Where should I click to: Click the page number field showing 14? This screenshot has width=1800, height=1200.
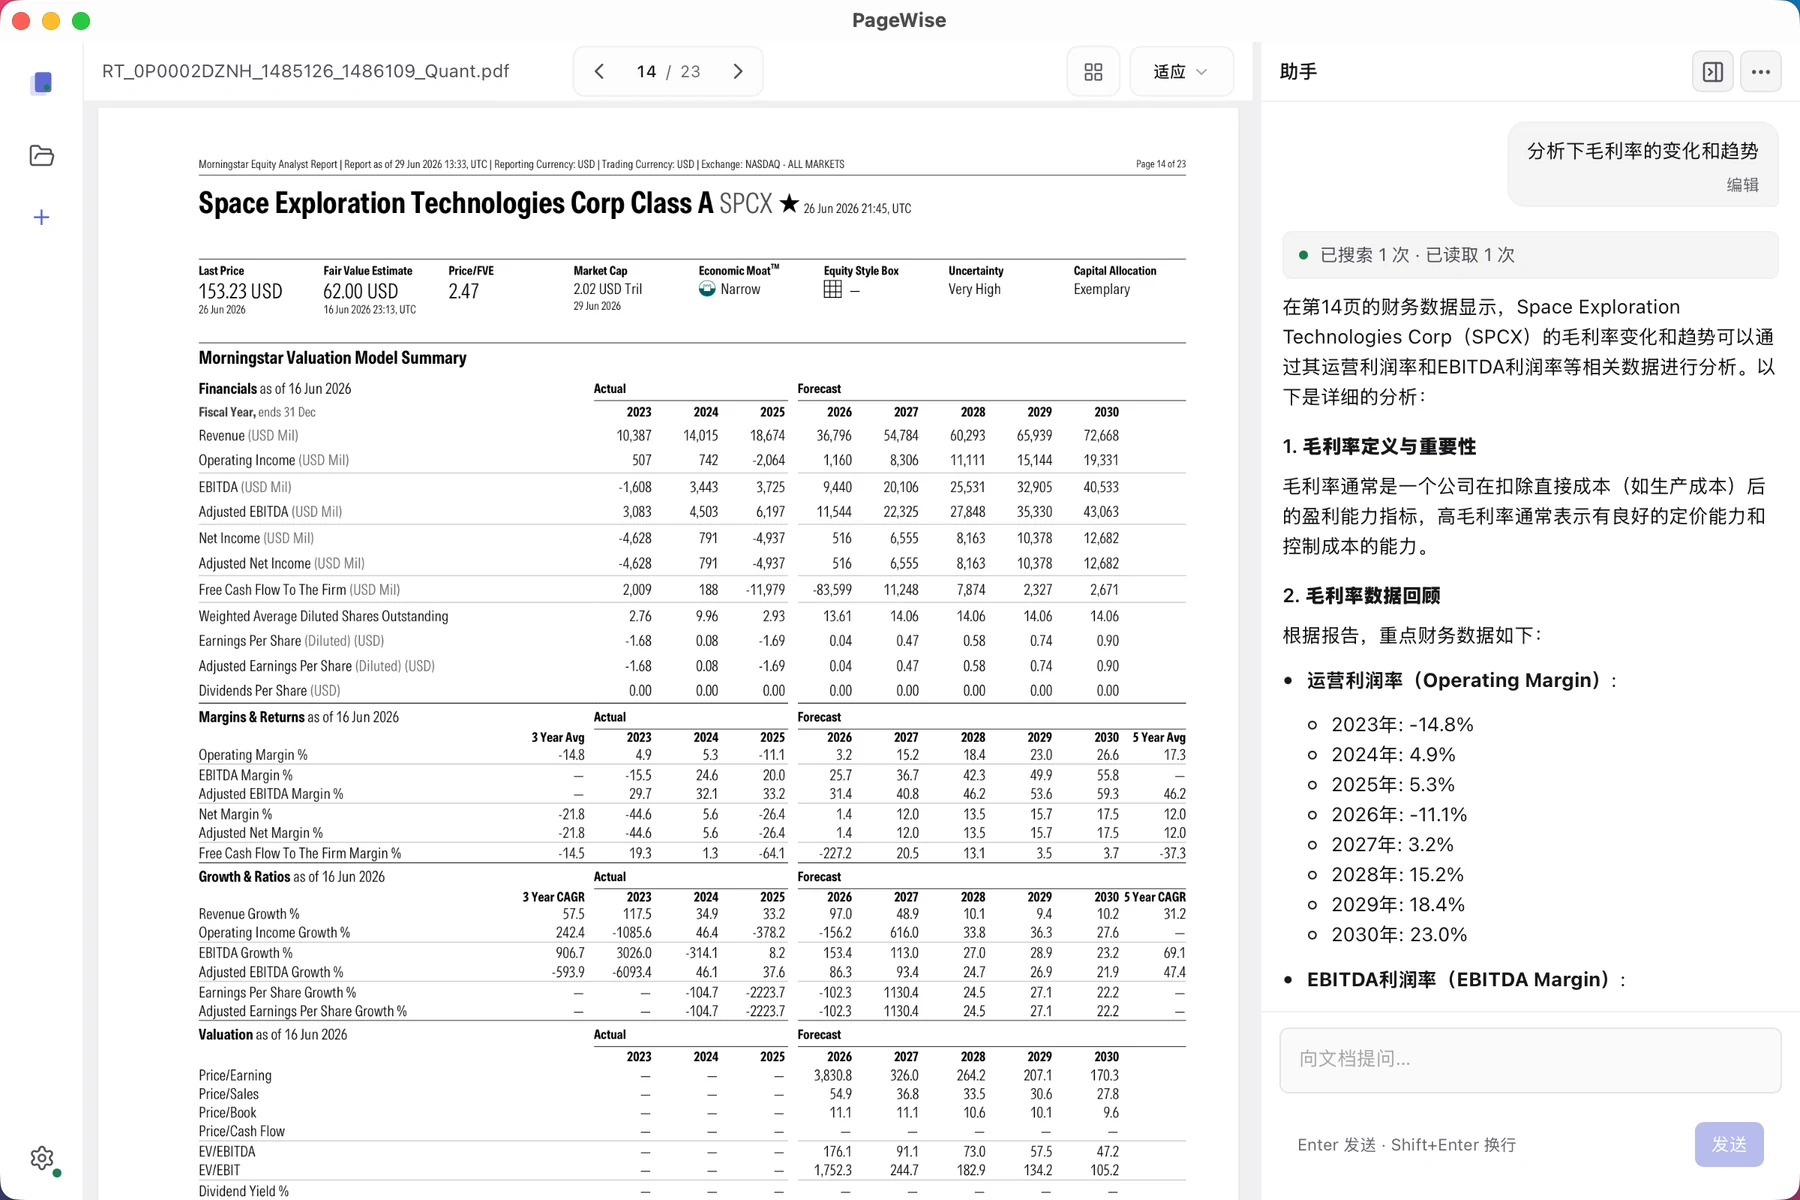tap(647, 72)
